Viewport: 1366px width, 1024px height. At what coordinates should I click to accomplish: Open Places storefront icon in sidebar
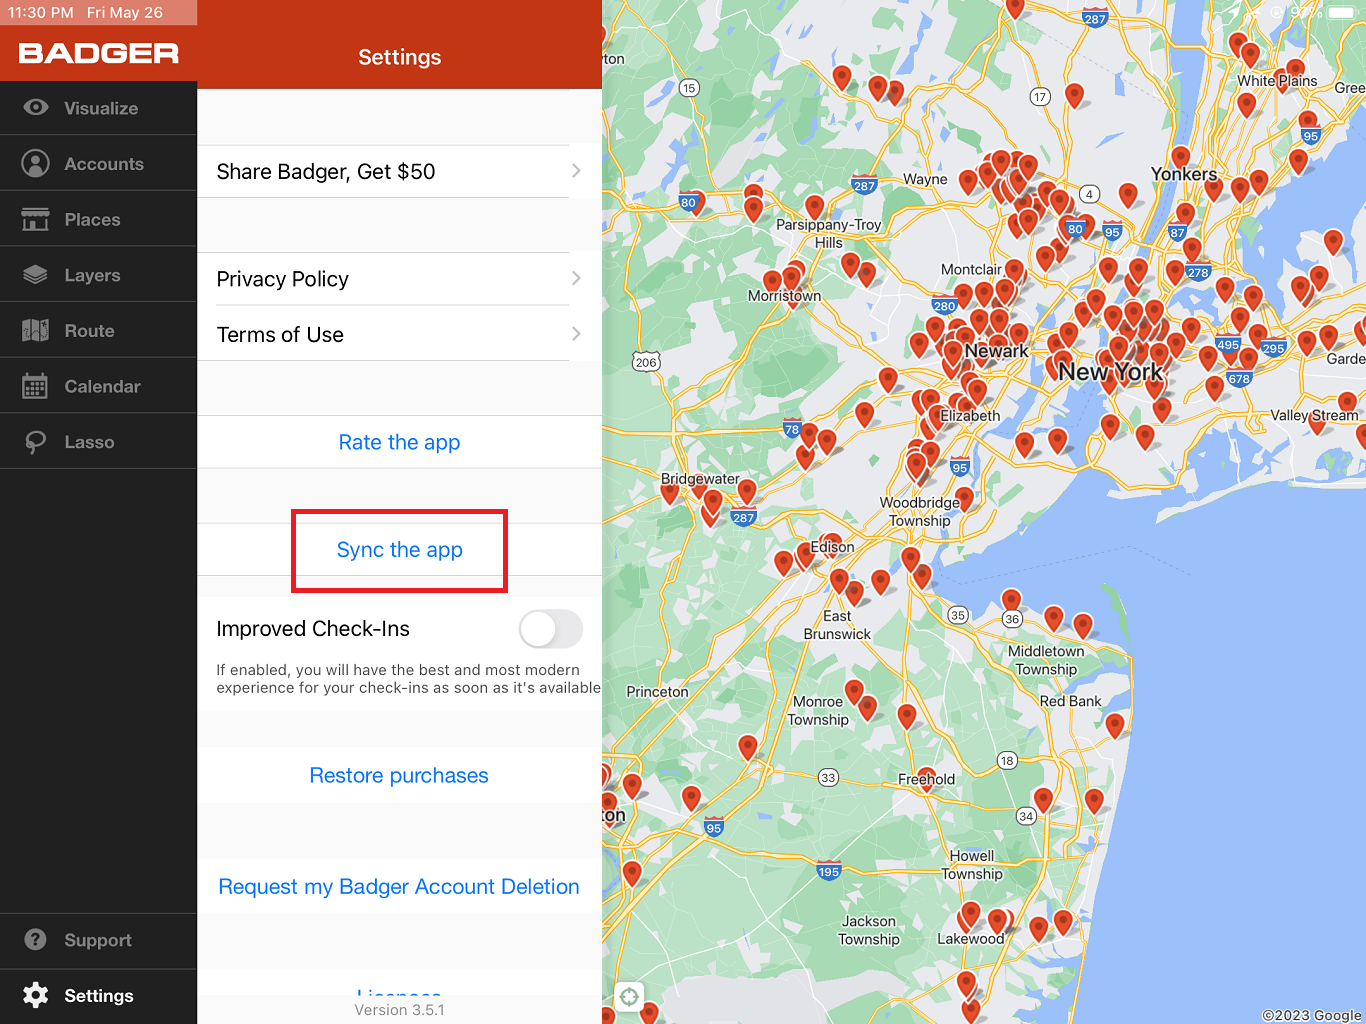[36, 219]
